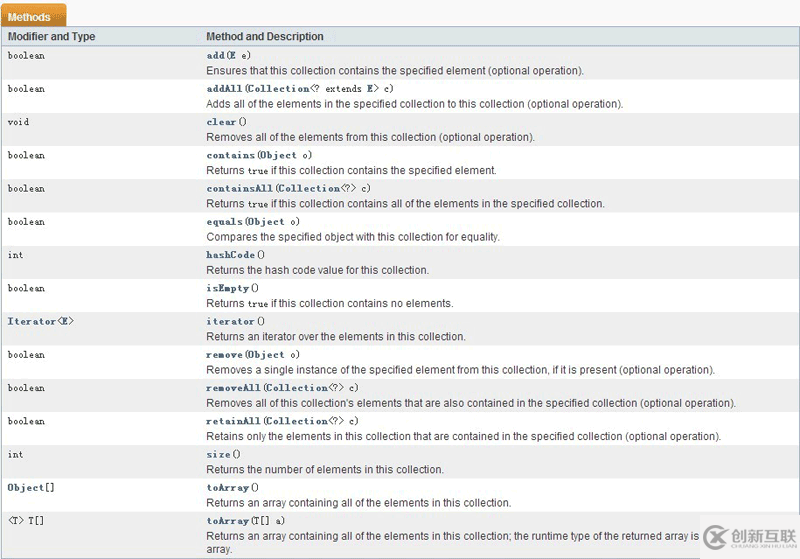The image size is (800, 559).
Task: Open the contains(Object o) method link
Action: pos(231,155)
